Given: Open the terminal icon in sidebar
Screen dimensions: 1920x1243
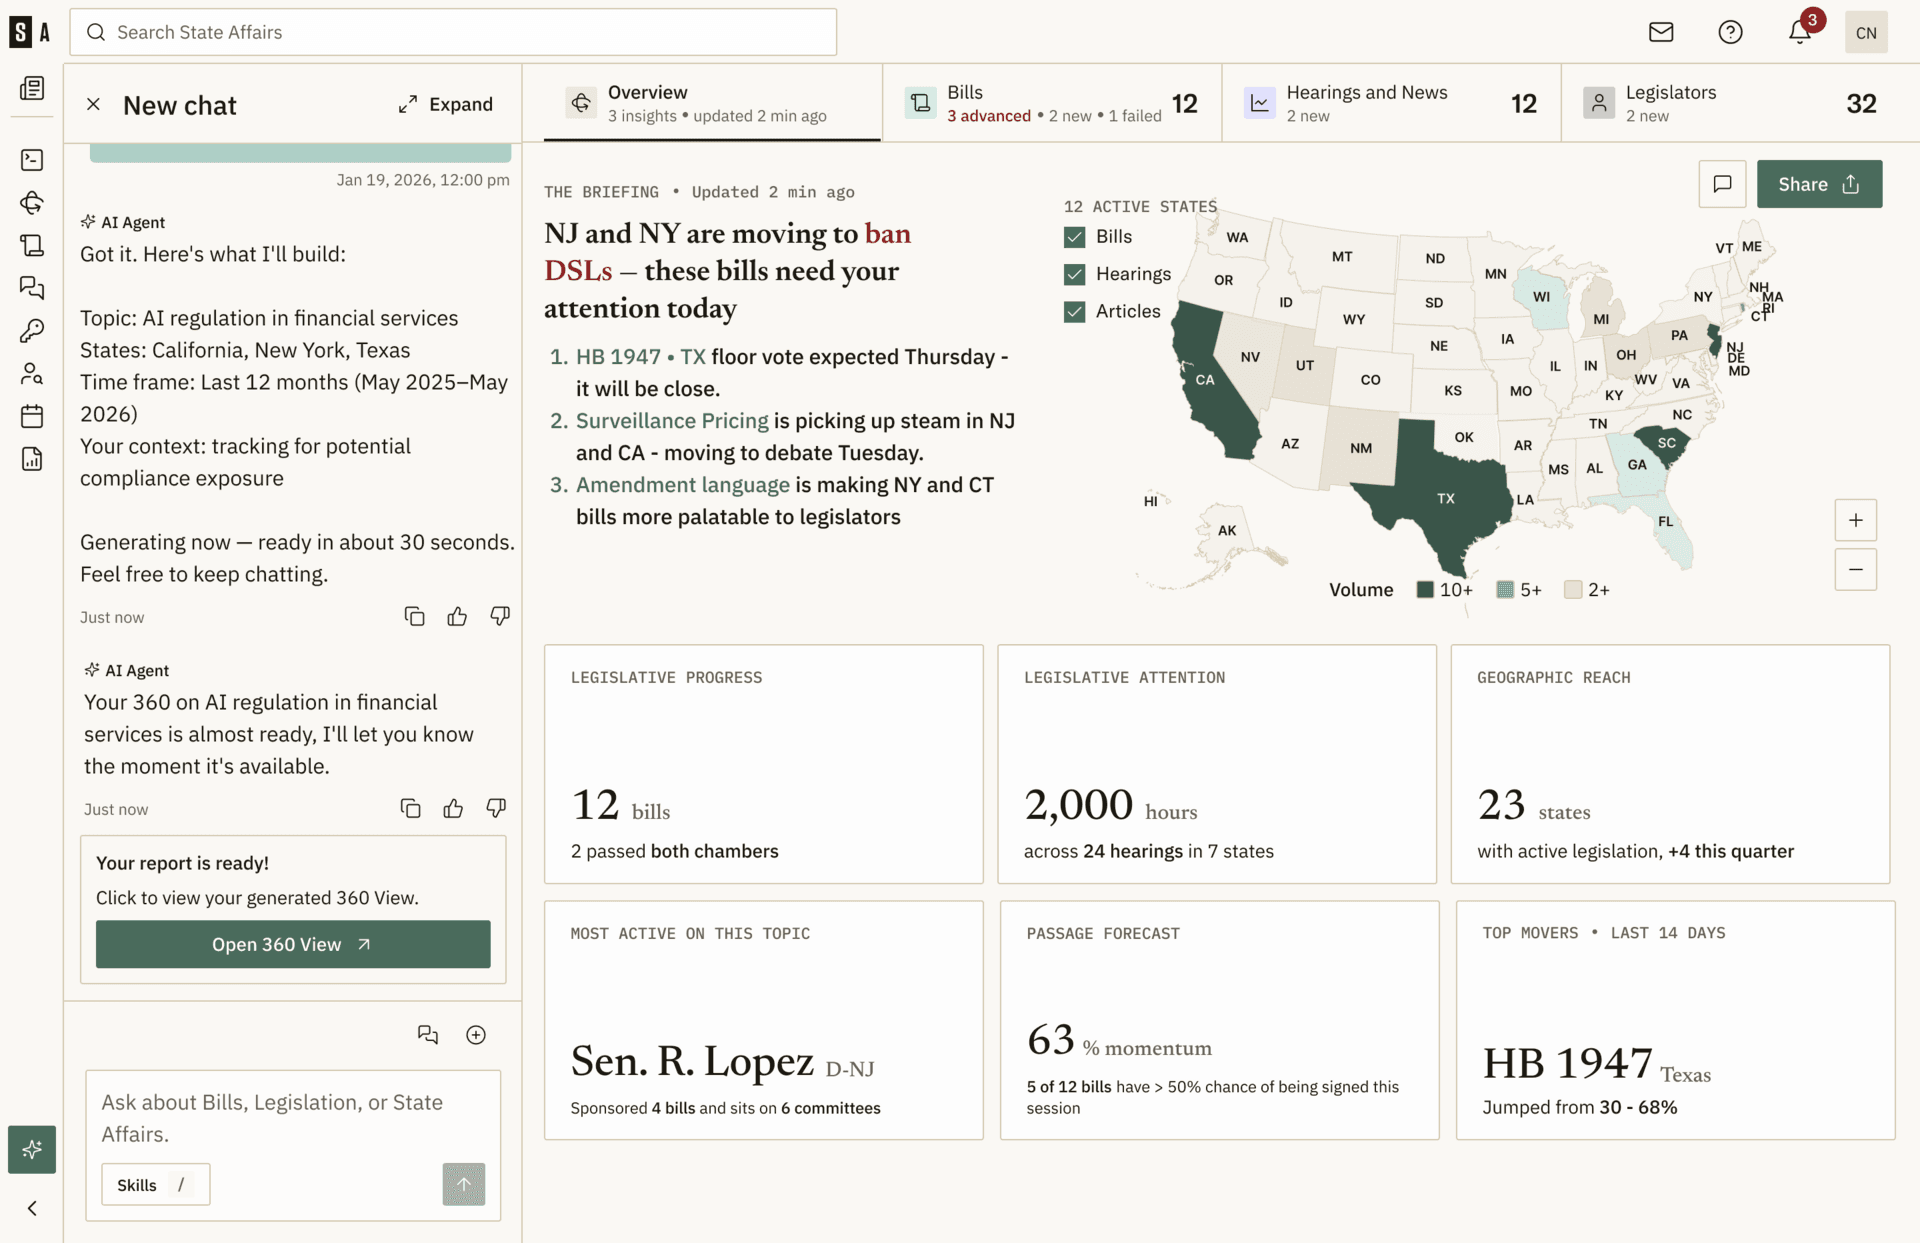Looking at the screenshot, I should click(32, 160).
